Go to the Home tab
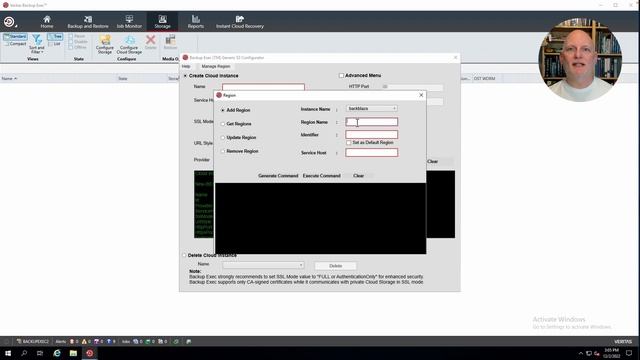This screenshot has height=360, width=640. (x=47, y=22)
